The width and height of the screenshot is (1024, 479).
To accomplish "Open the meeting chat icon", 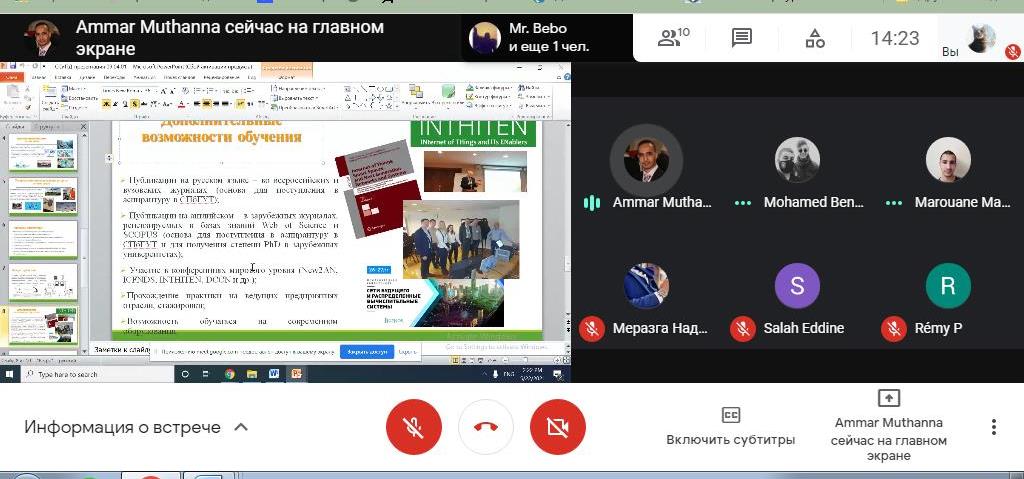I will [x=741, y=38].
